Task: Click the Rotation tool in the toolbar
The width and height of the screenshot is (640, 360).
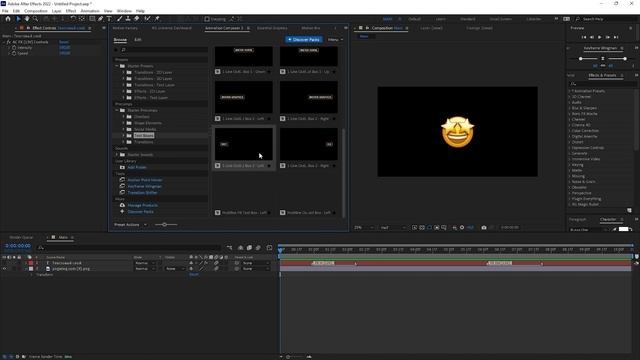Action: click(x=73, y=19)
